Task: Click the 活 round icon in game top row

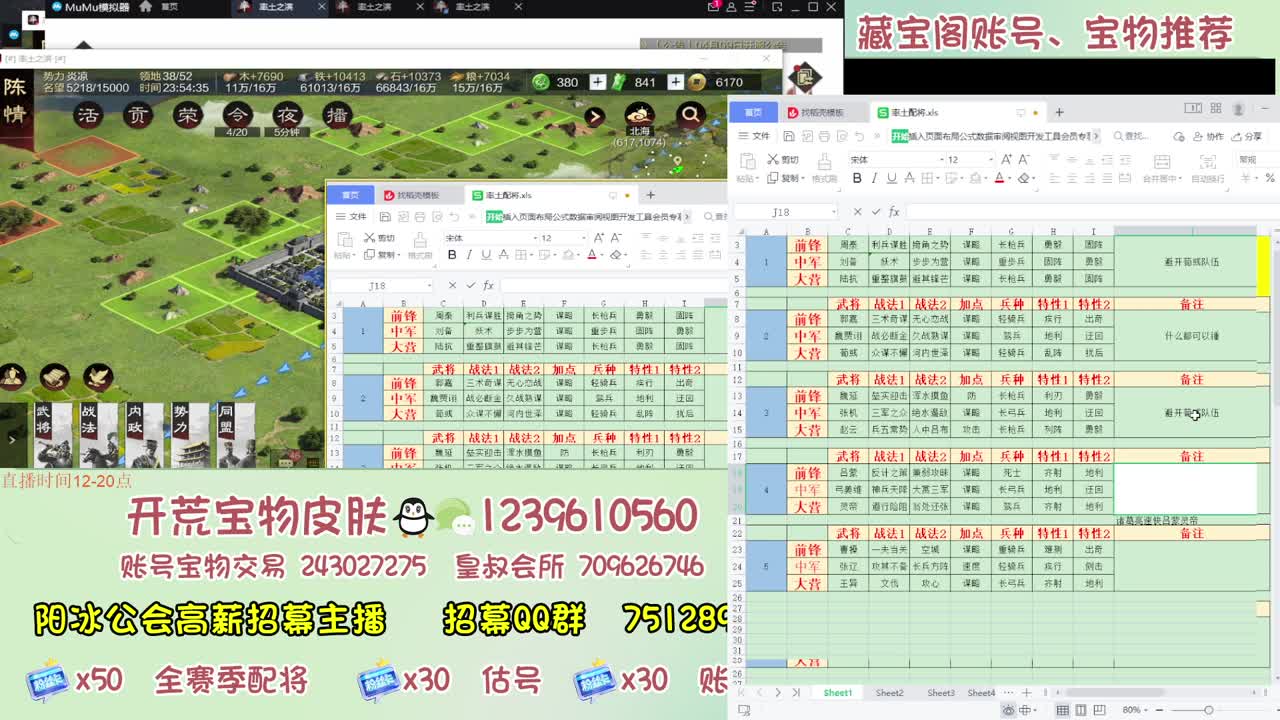Action: (x=90, y=116)
